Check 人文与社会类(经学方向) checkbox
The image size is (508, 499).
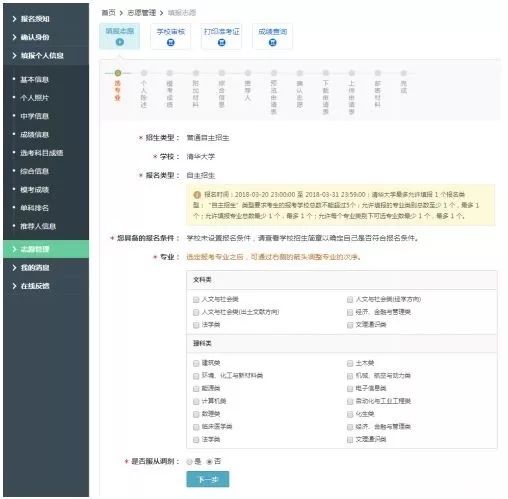click(350, 300)
